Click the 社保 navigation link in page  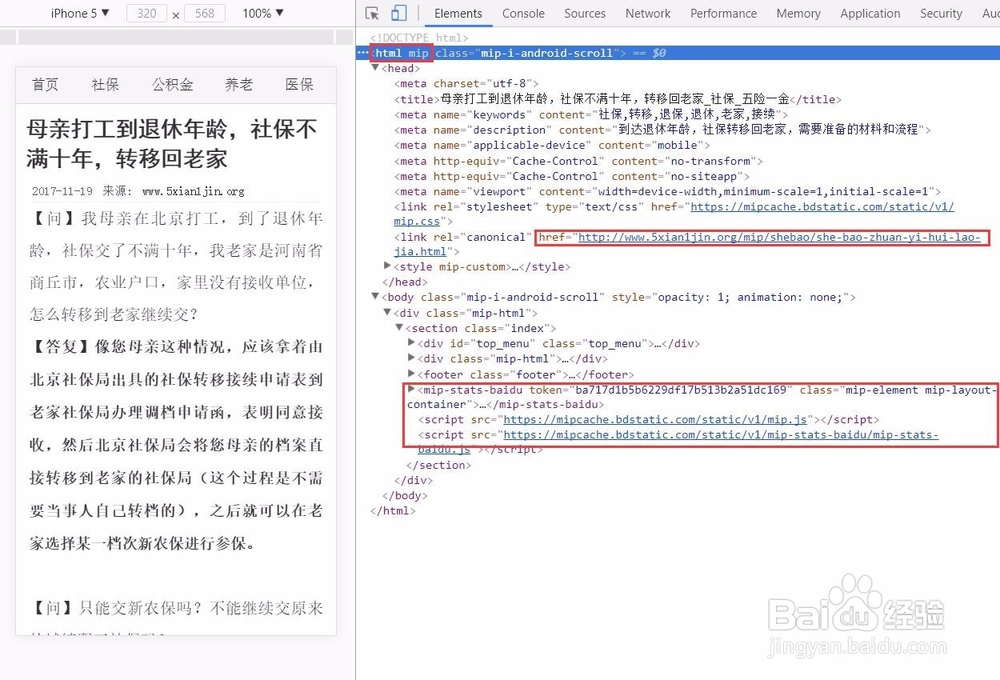(x=105, y=85)
